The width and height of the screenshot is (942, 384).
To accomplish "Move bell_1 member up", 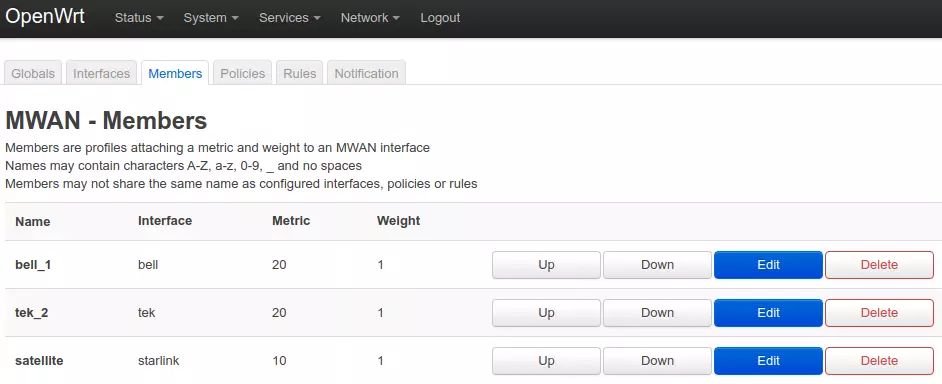I will click(x=546, y=265).
